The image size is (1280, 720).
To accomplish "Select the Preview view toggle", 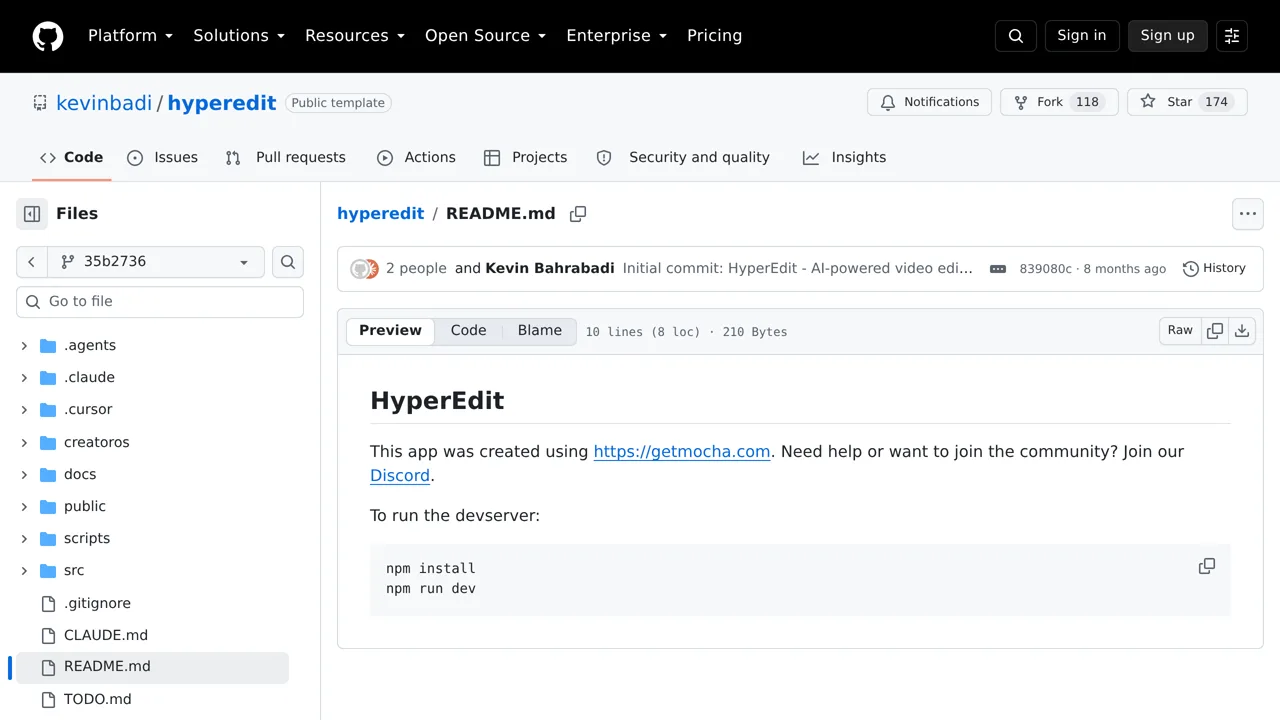I will 391,331.
